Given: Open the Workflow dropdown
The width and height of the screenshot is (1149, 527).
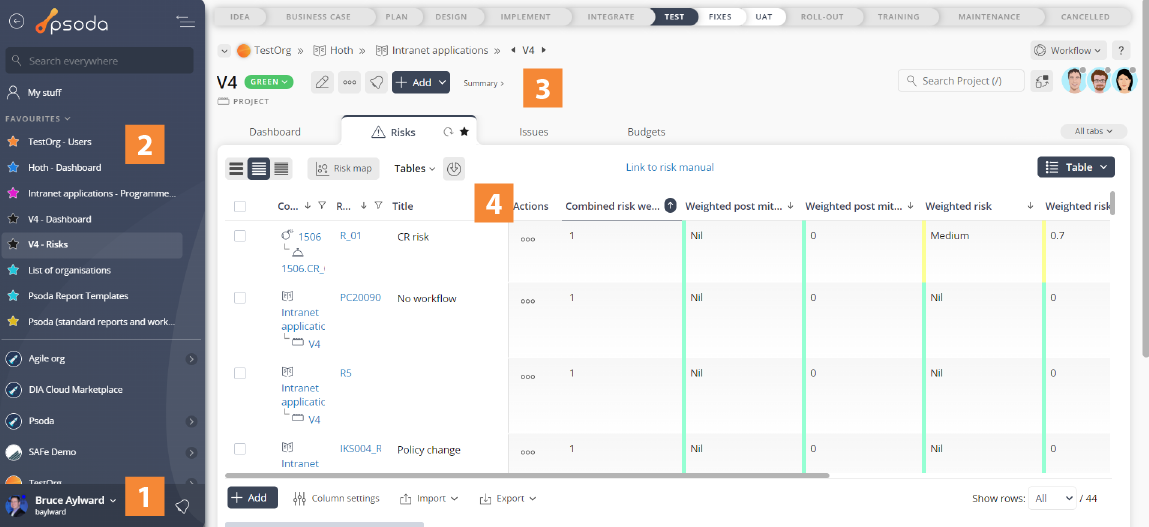Looking at the screenshot, I should pos(1068,51).
